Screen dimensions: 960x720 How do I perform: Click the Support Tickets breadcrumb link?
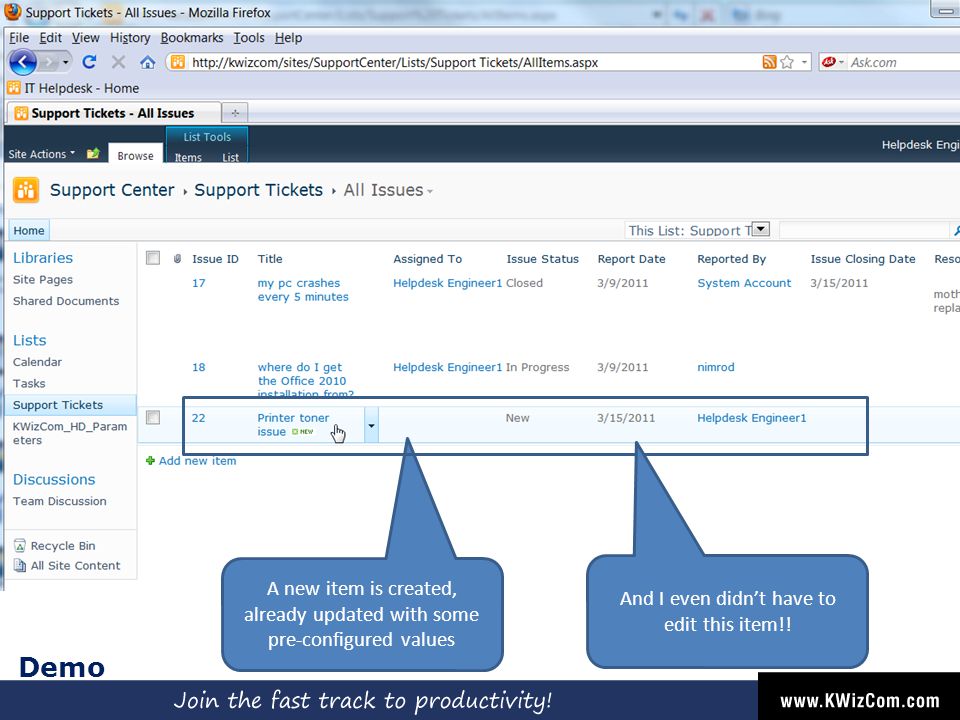click(258, 190)
